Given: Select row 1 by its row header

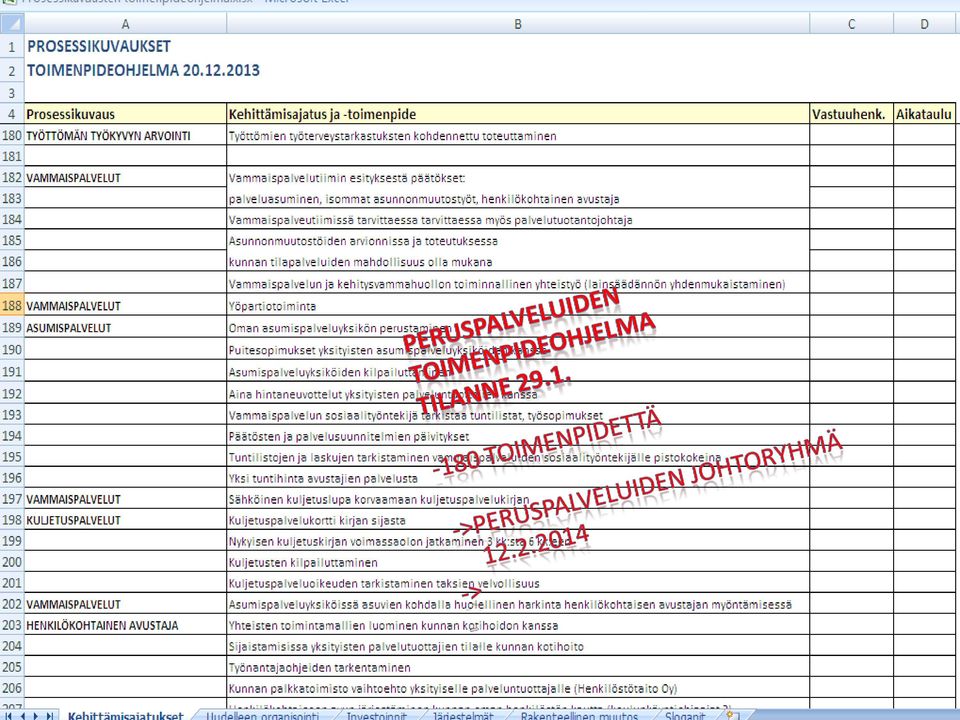Looking at the screenshot, I should (x=12, y=47).
